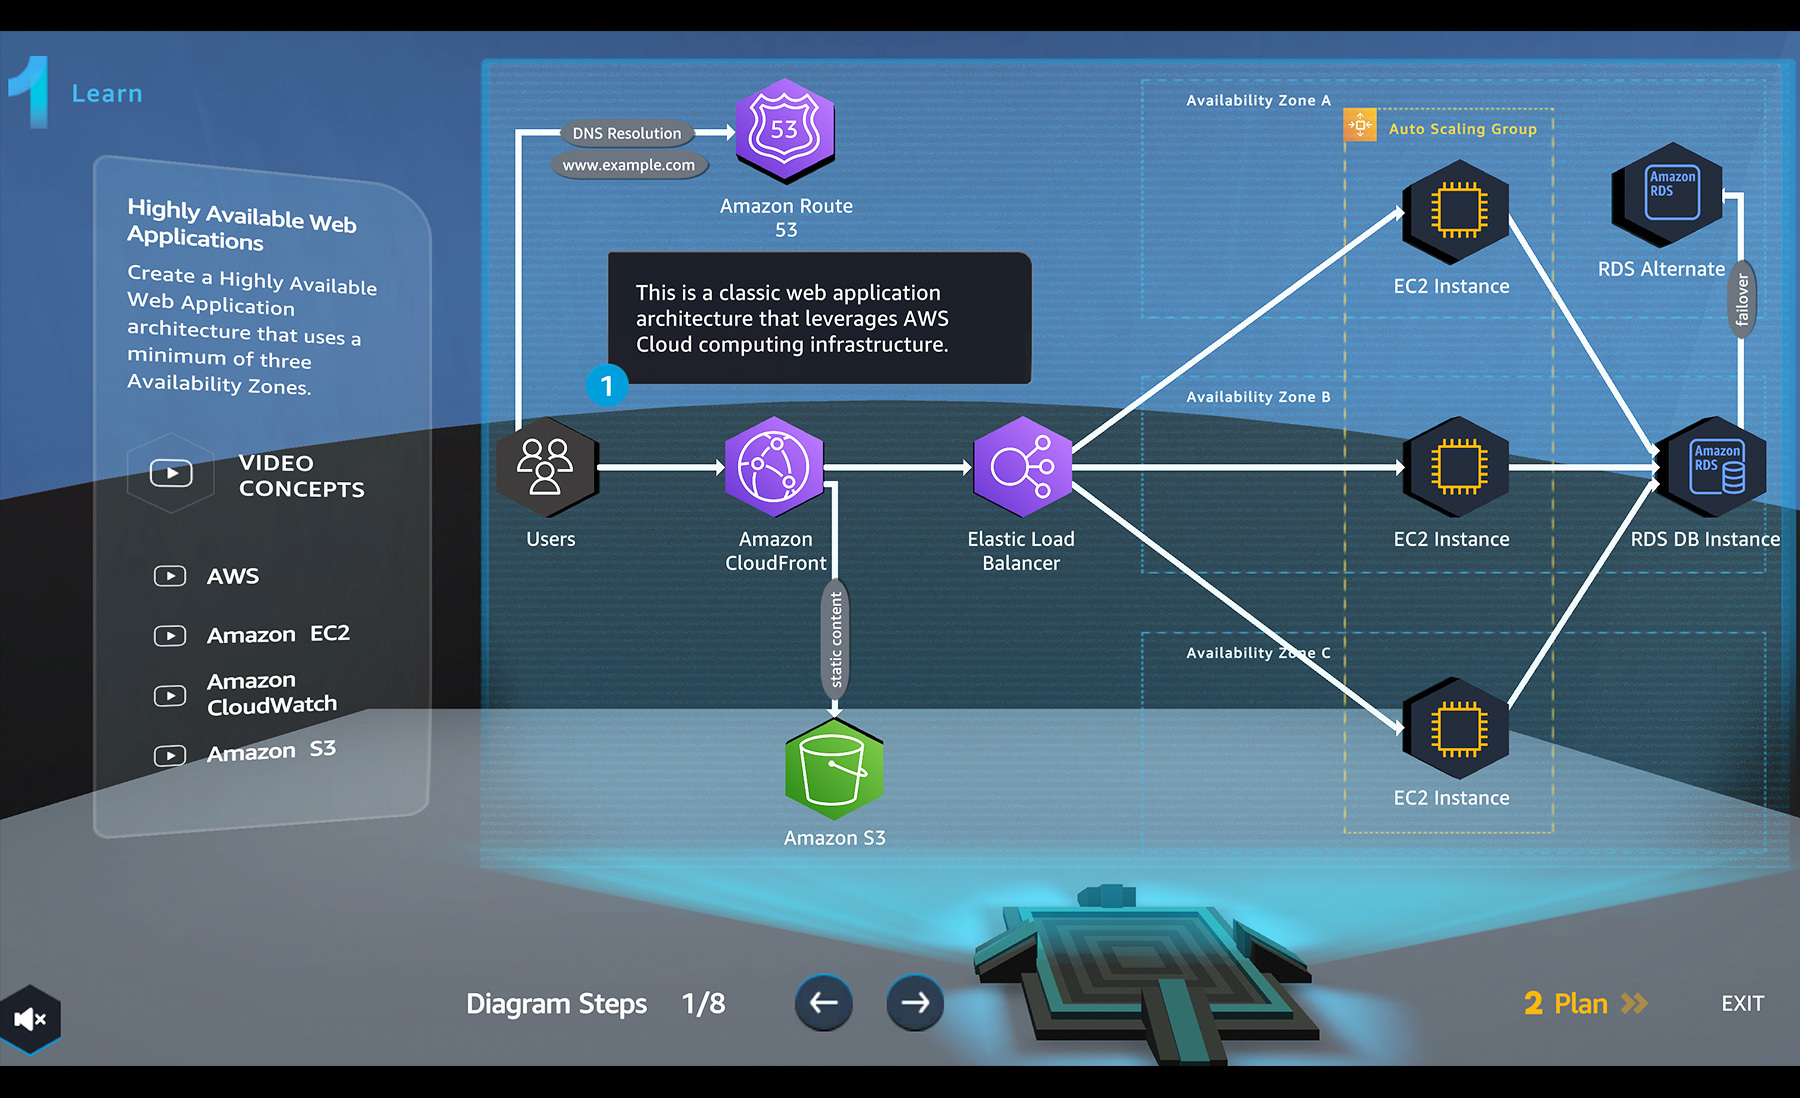Click EC2 Instance in Availability Zone C
Viewport: 1800px width, 1098px height.
(1456, 728)
